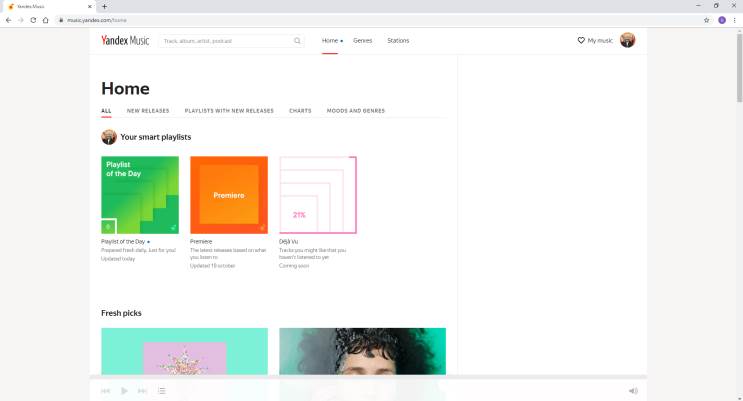Open the Premiere playlist cover
743x401 pixels.
(x=229, y=194)
